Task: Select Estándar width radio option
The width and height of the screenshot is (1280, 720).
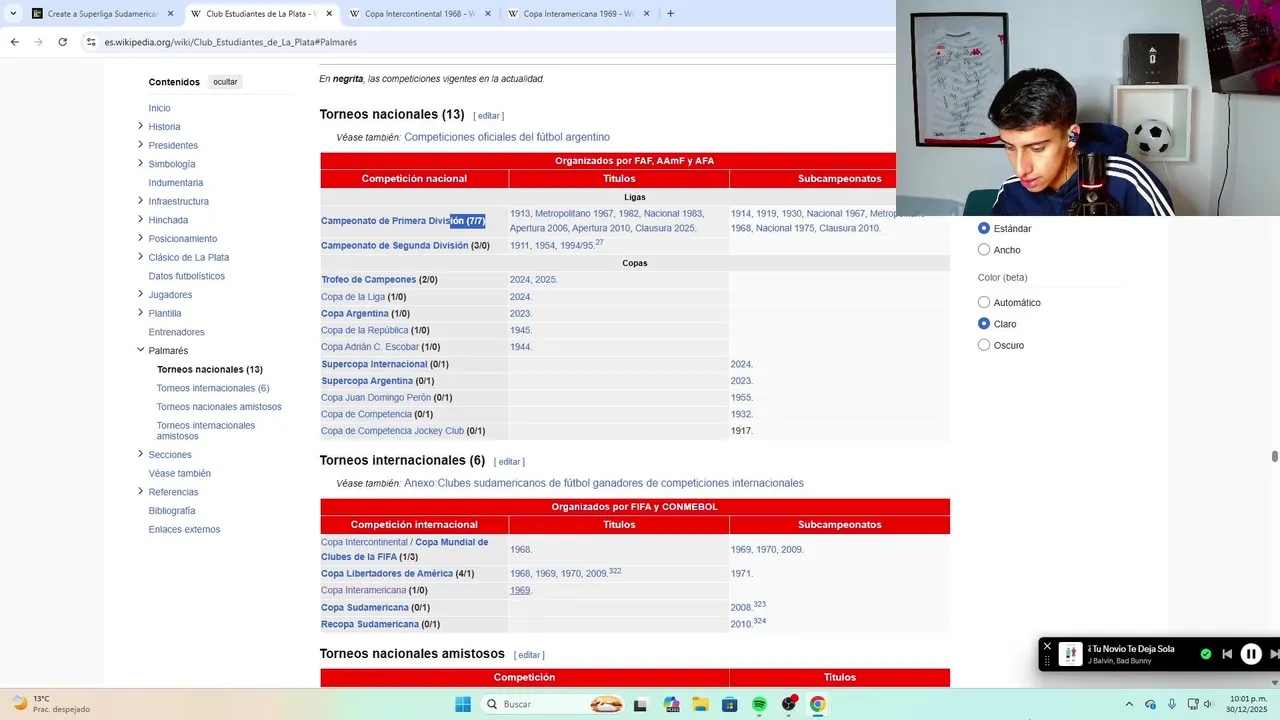Action: pyautogui.click(x=984, y=228)
